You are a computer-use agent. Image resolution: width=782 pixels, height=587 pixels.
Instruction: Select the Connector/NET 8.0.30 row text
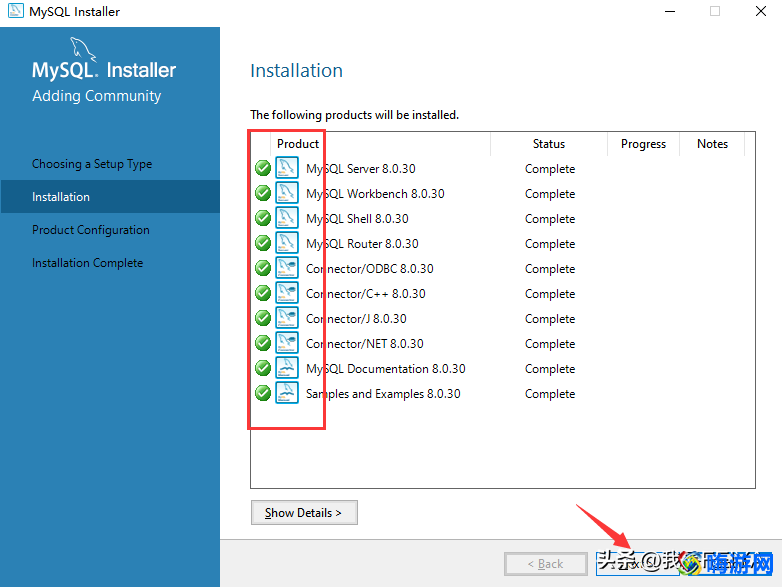(365, 343)
